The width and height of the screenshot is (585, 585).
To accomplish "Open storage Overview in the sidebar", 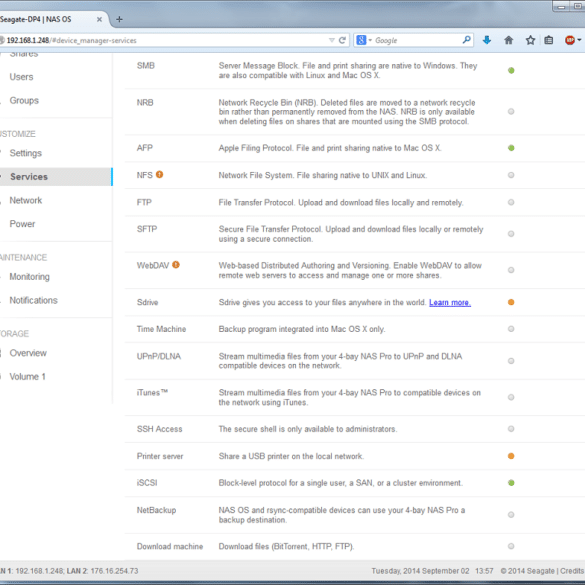I will (x=28, y=353).
